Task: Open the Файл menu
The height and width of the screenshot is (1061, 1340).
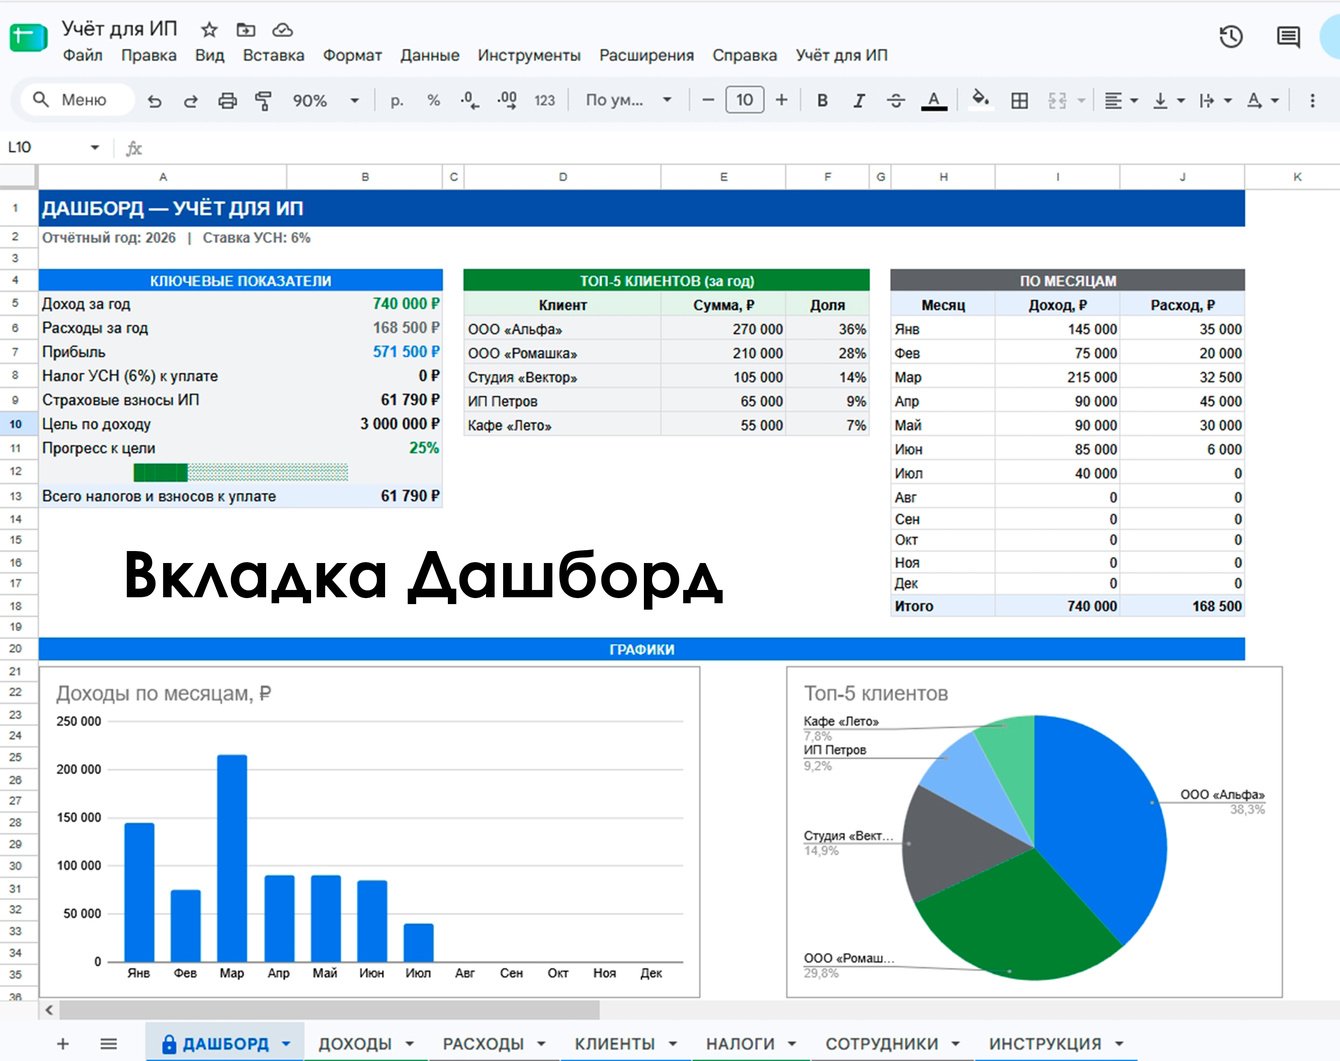Action: tap(82, 55)
